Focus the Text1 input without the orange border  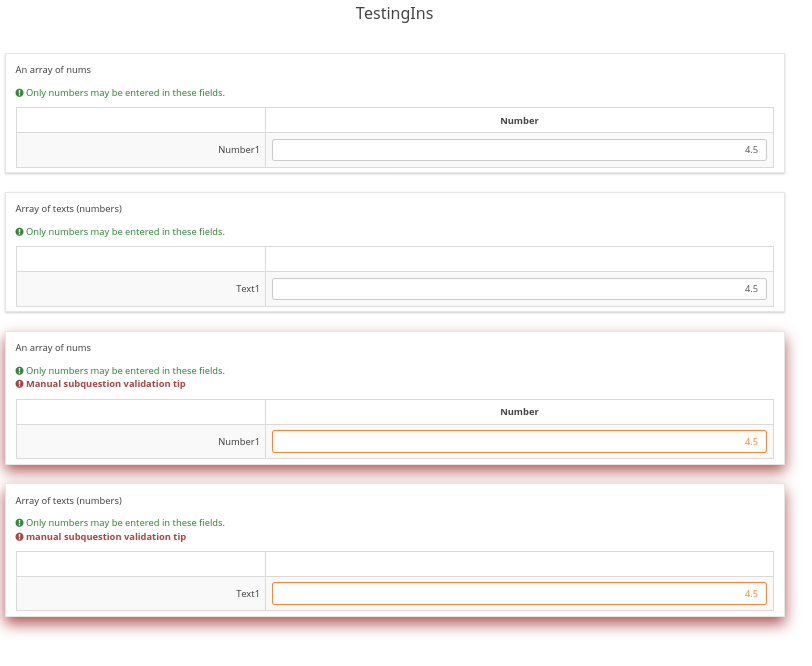(519, 289)
